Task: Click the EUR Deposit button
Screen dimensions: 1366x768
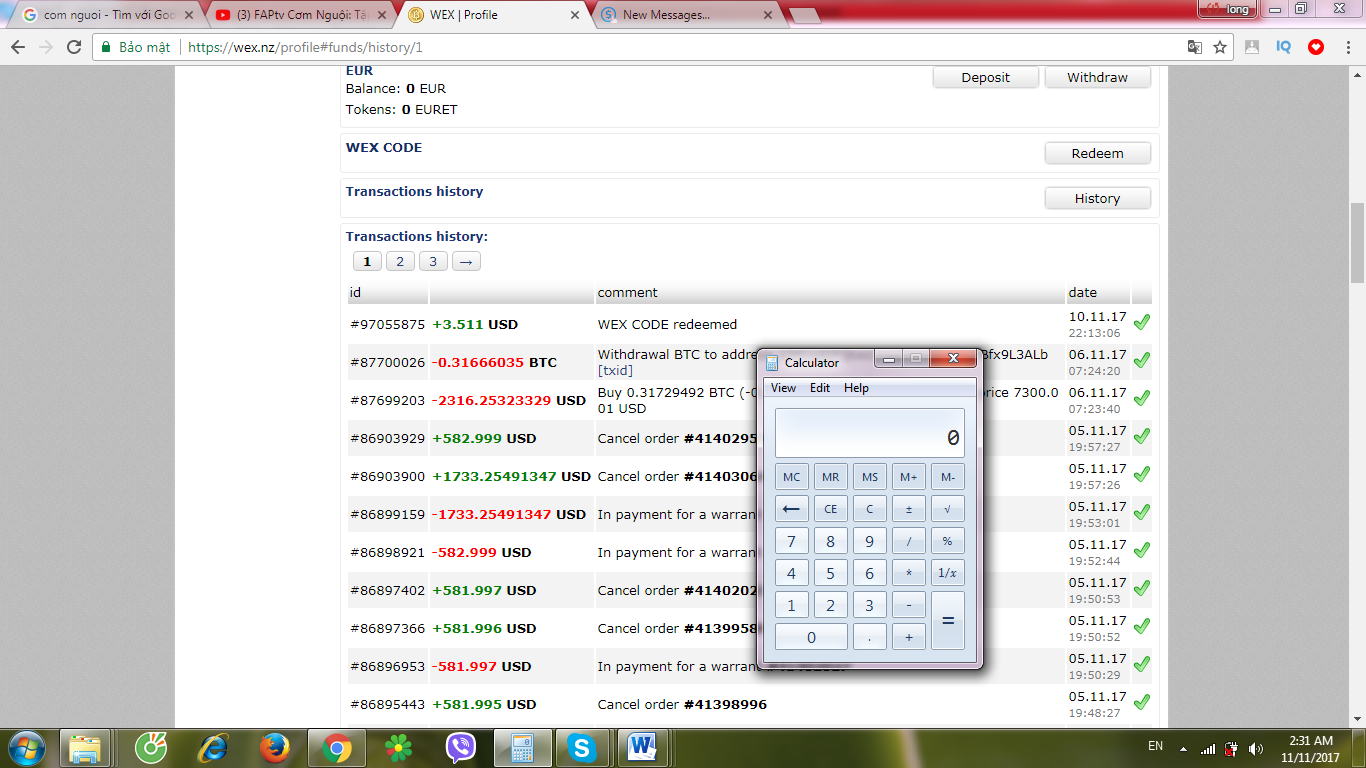Action: pos(986,78)
